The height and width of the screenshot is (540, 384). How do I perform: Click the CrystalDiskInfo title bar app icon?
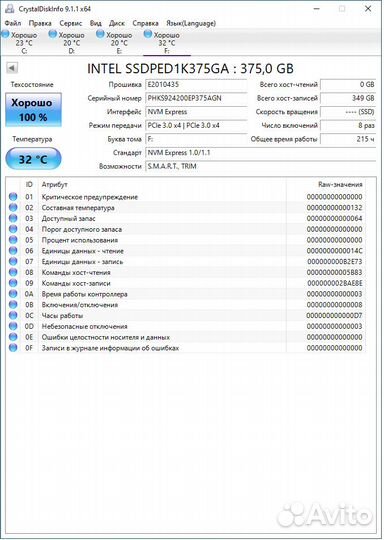coord(10,9)
